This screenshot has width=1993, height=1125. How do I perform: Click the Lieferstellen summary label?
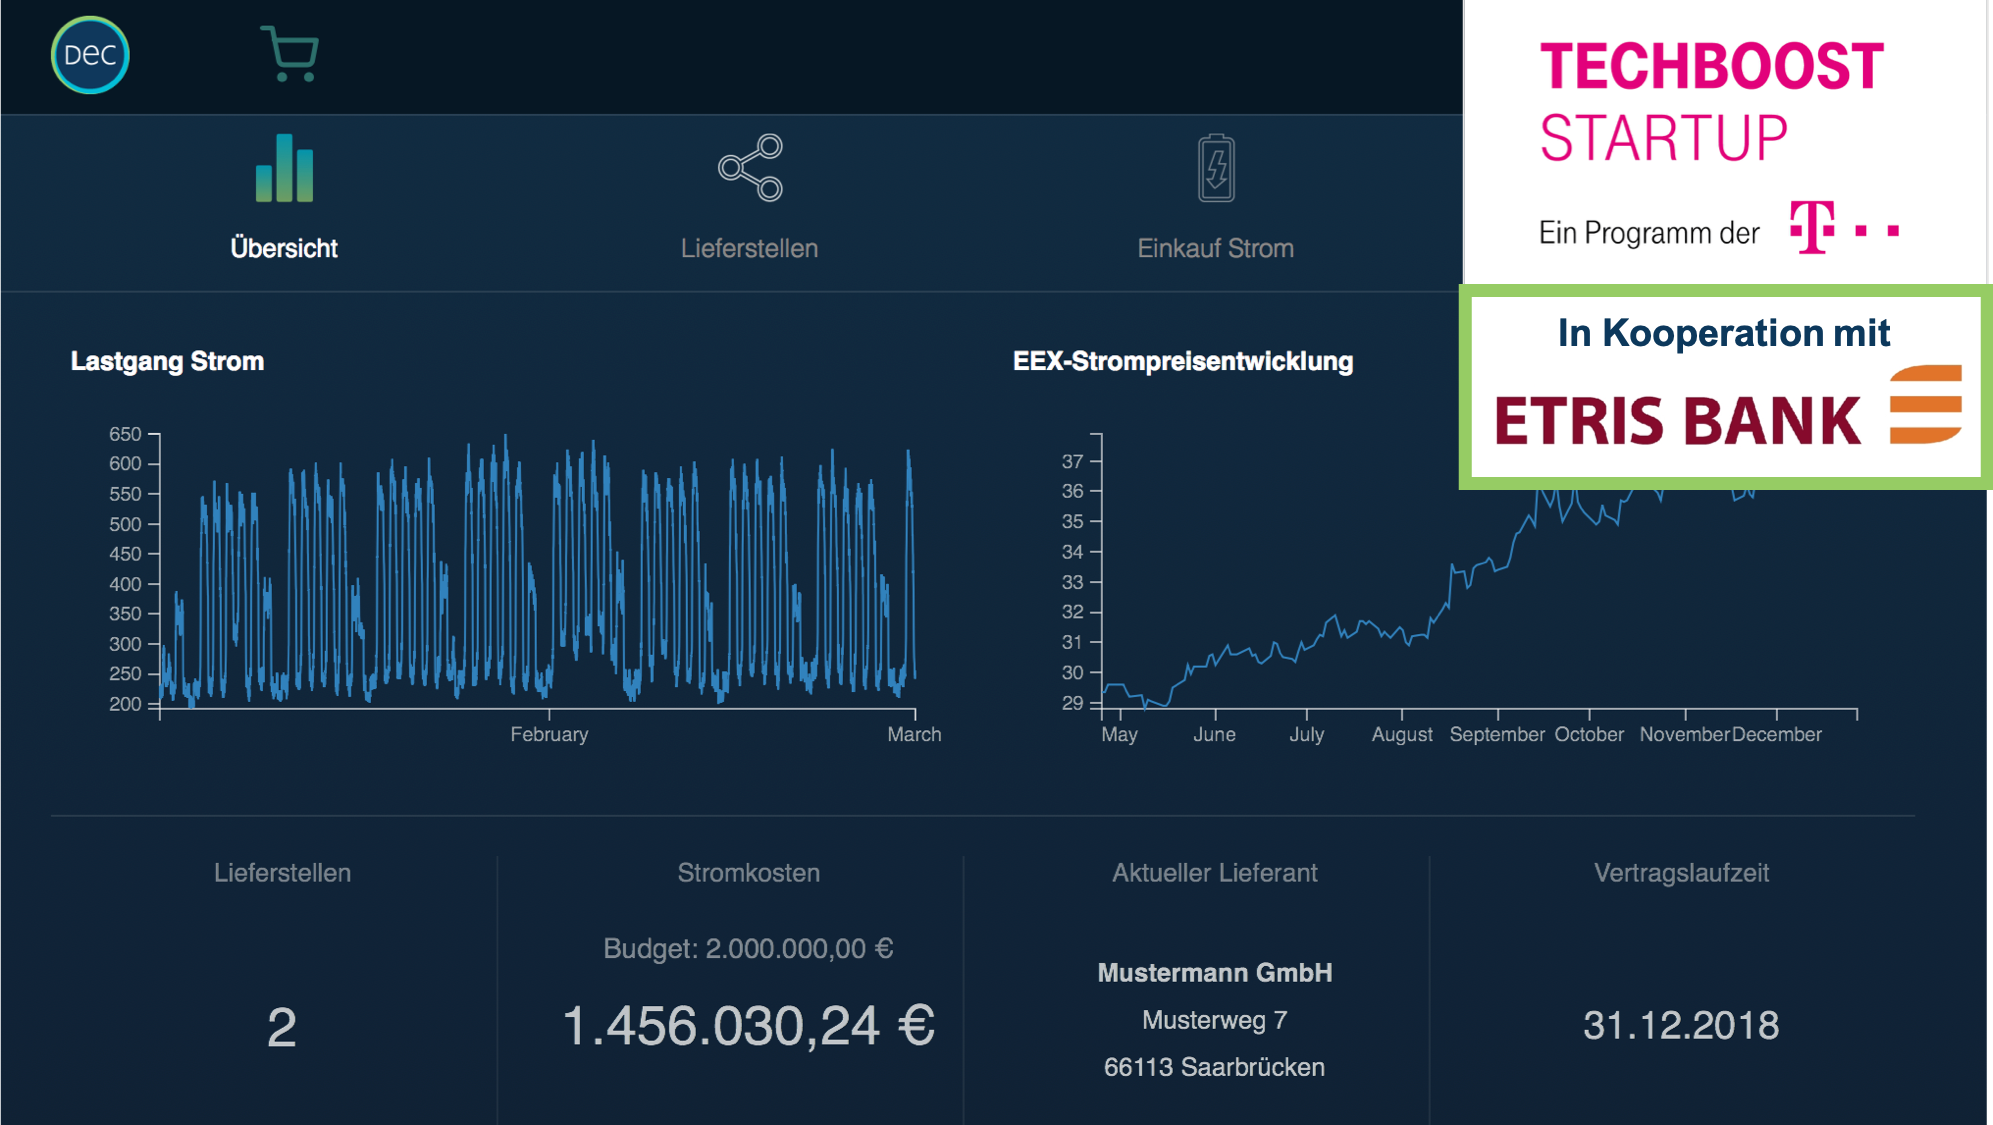click(x=282, y=873)
